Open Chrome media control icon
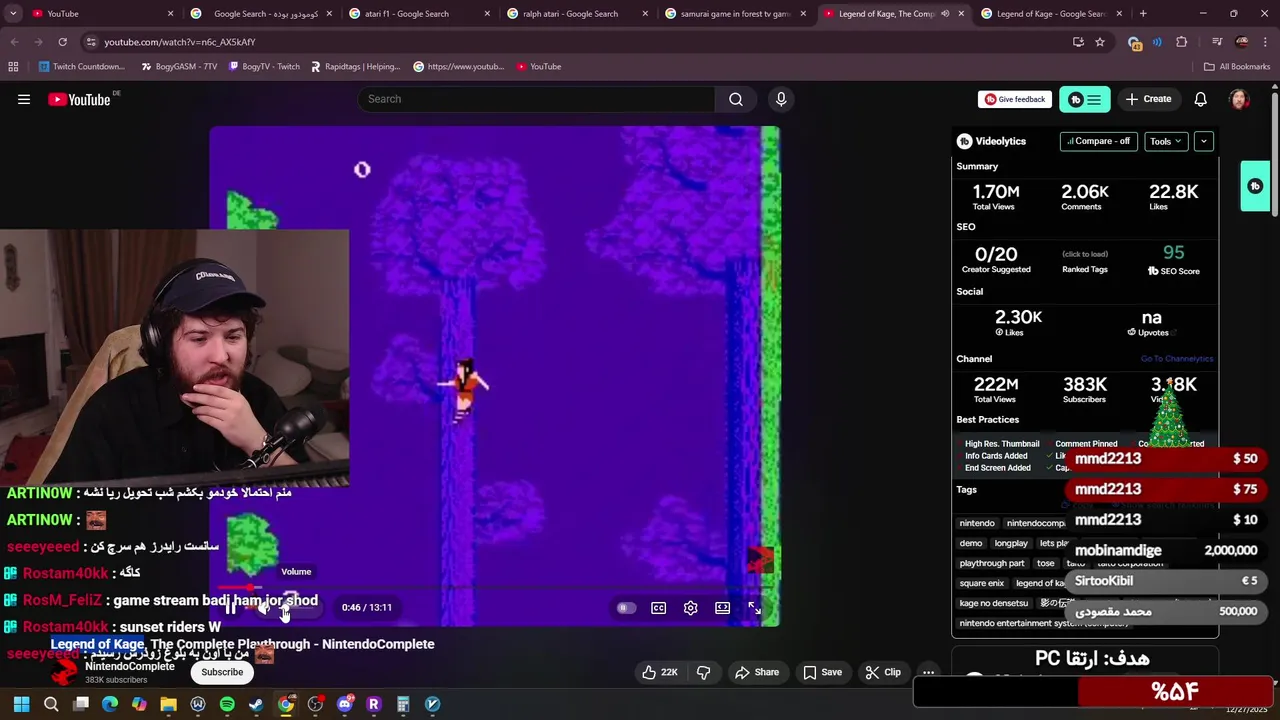The image size is (1280, 720). click(x=1217, y=42)
